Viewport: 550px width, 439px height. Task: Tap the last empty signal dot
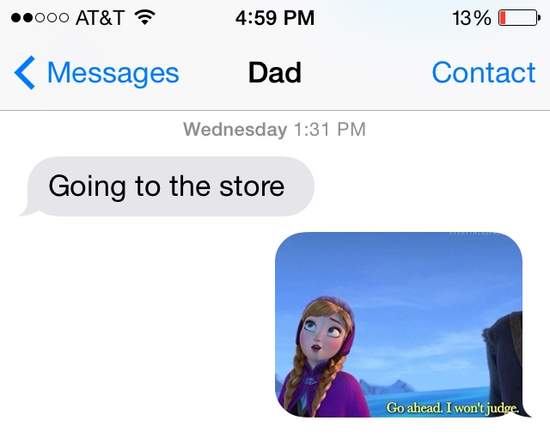pyautogui.click(x=63, y=18)
